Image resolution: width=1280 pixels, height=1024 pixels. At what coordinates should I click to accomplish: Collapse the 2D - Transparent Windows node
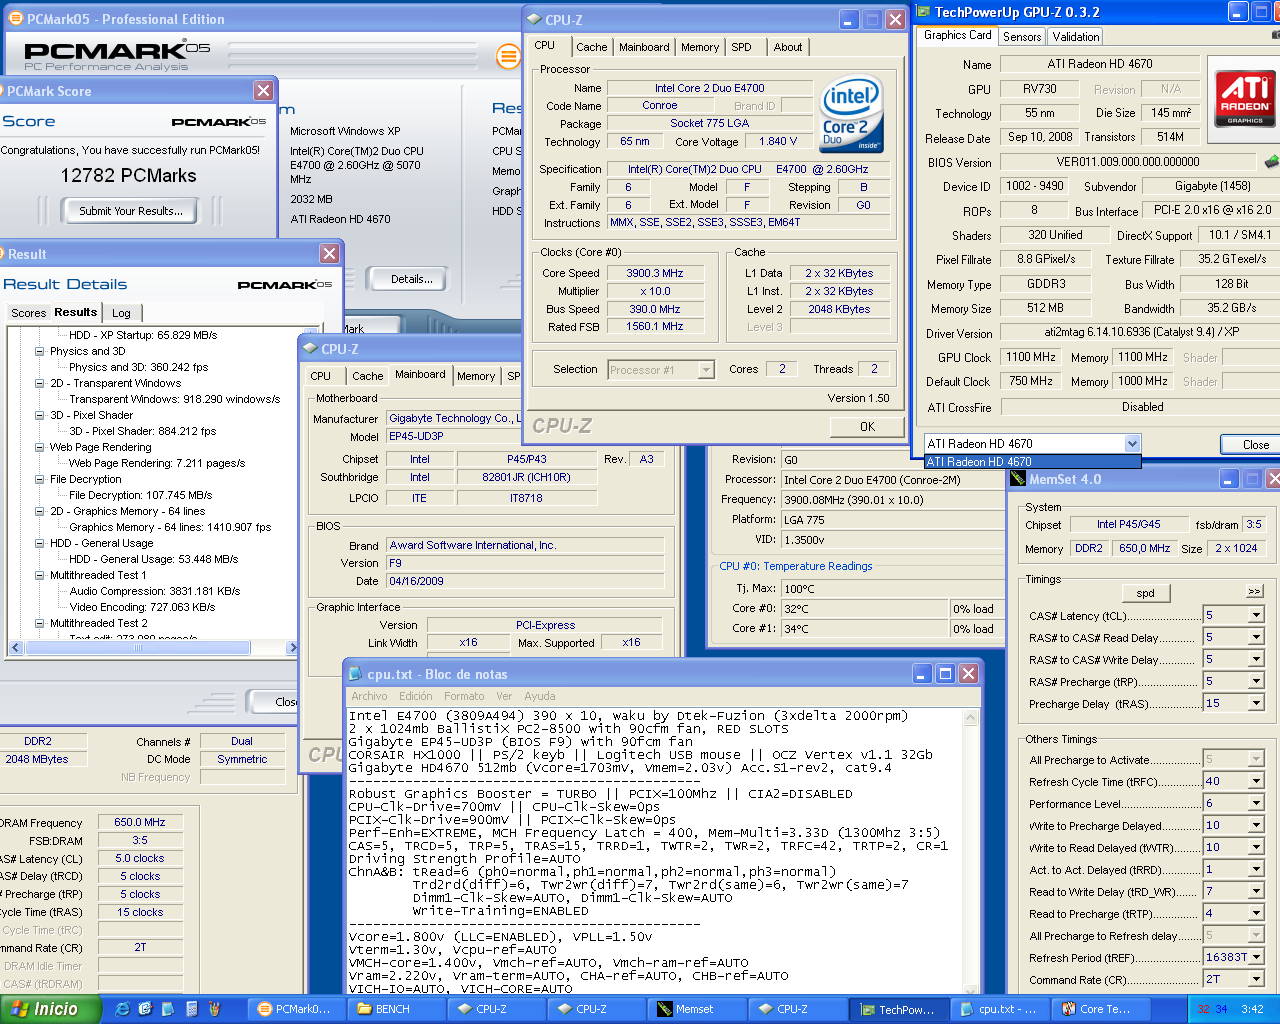(x=40, y=383)
